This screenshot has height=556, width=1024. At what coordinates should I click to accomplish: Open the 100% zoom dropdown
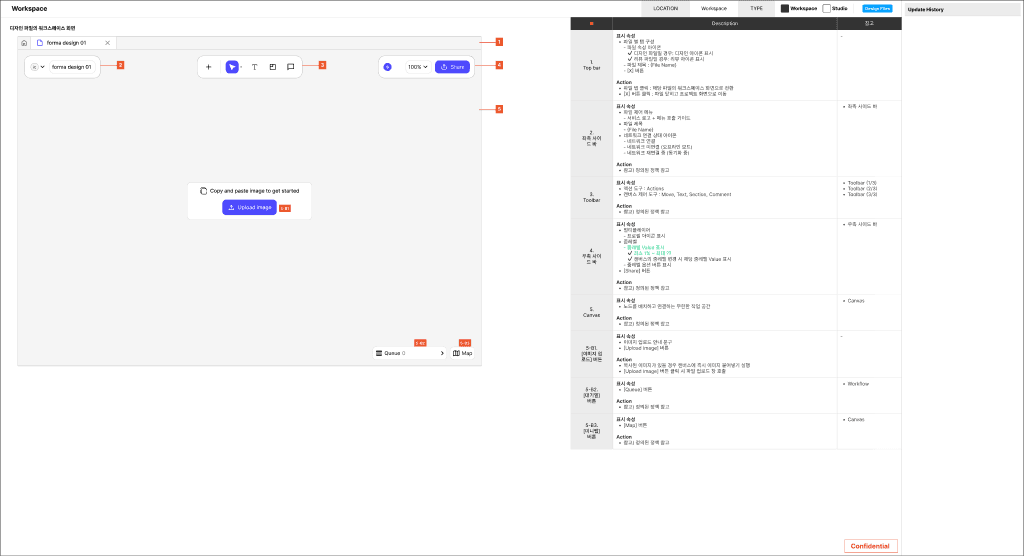[x=417, y=67]
